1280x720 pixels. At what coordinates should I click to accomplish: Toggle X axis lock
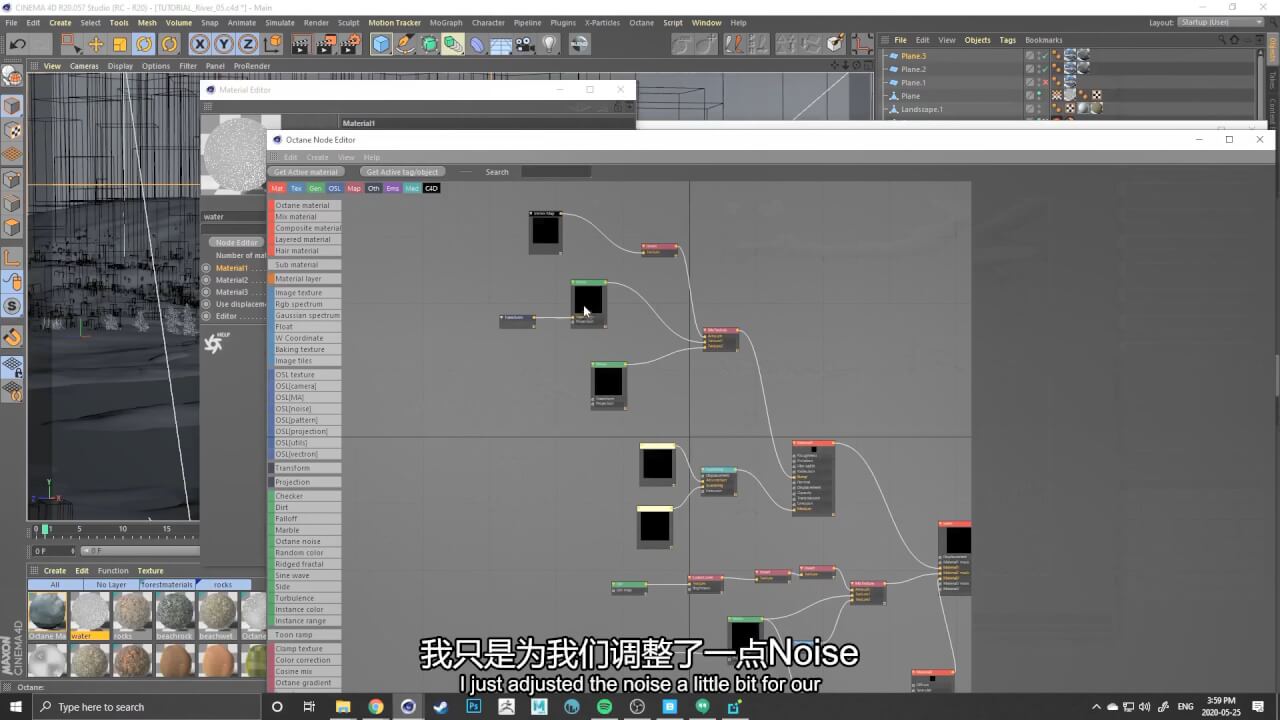click(x=199, y=44)
